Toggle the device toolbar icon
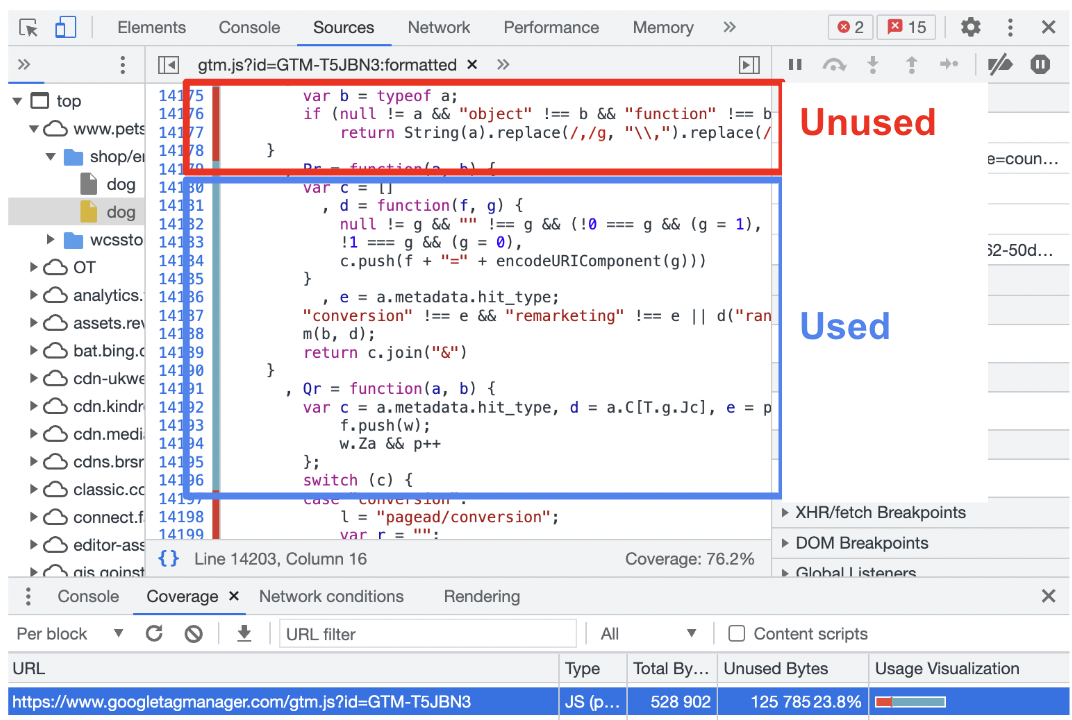The height and width of the screenshot is (720, 1072). tap(65, 28)
